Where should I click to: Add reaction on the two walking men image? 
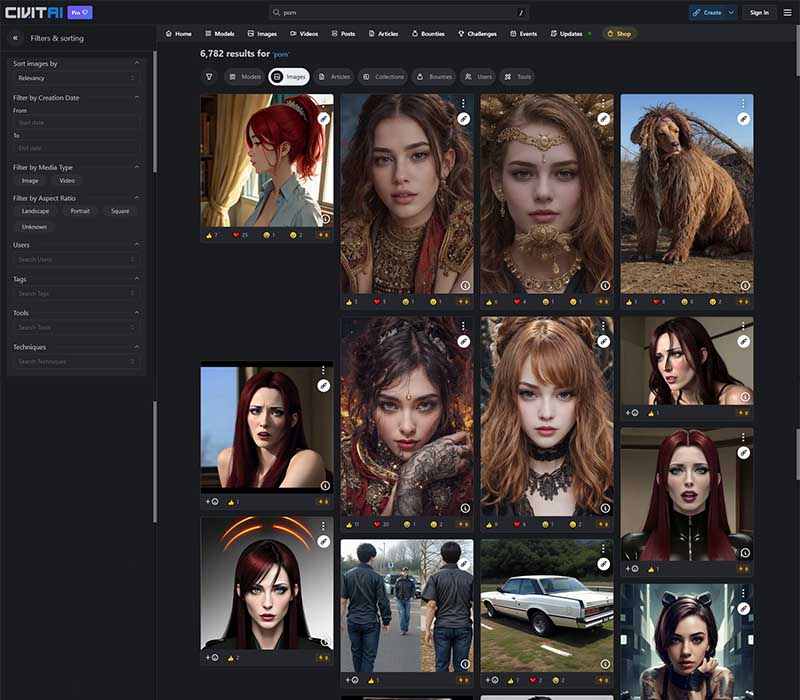352,680
